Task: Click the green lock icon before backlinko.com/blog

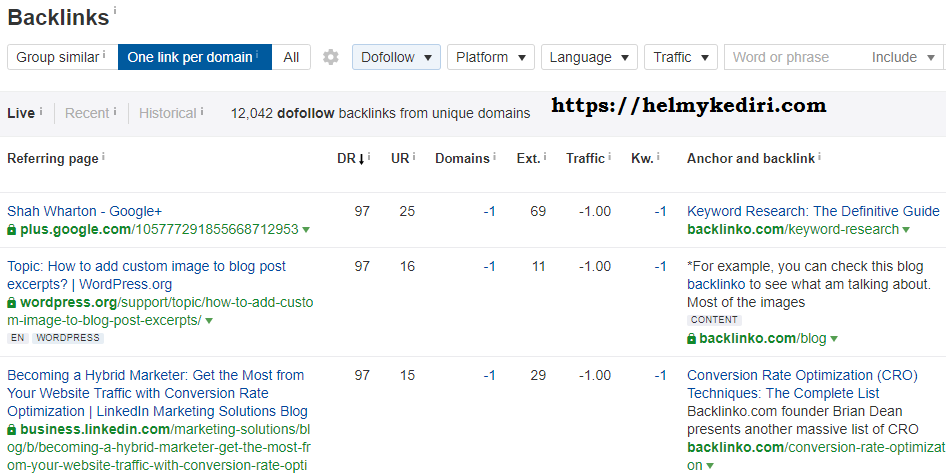Action: [691, 339]
